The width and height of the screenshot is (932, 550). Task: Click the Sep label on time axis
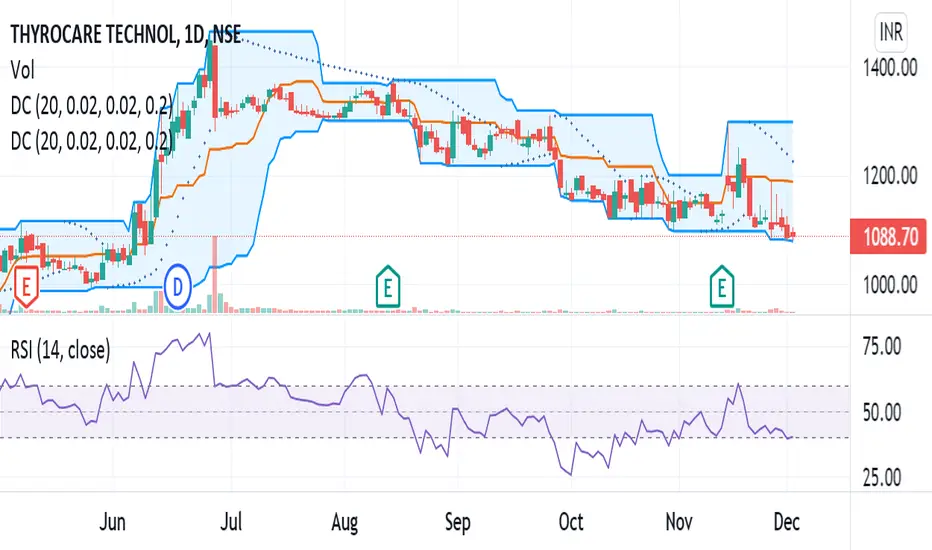click(x=457, y=522)
